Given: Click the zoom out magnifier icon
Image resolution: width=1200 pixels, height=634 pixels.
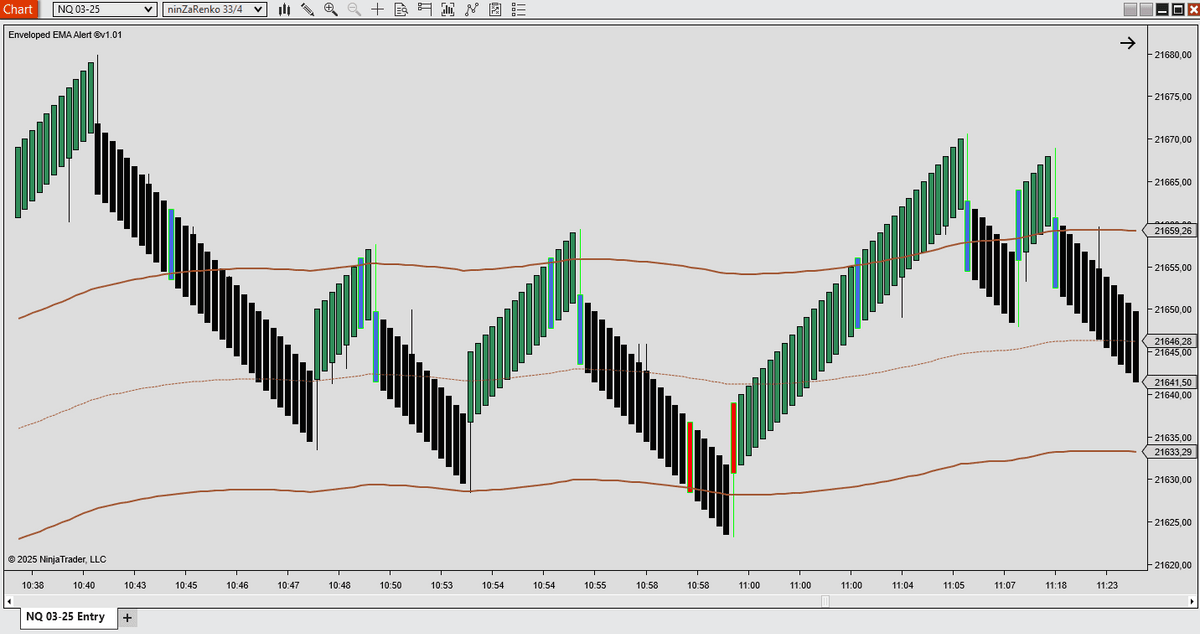Looking at the screenshot, I should [x=354, y=9].
